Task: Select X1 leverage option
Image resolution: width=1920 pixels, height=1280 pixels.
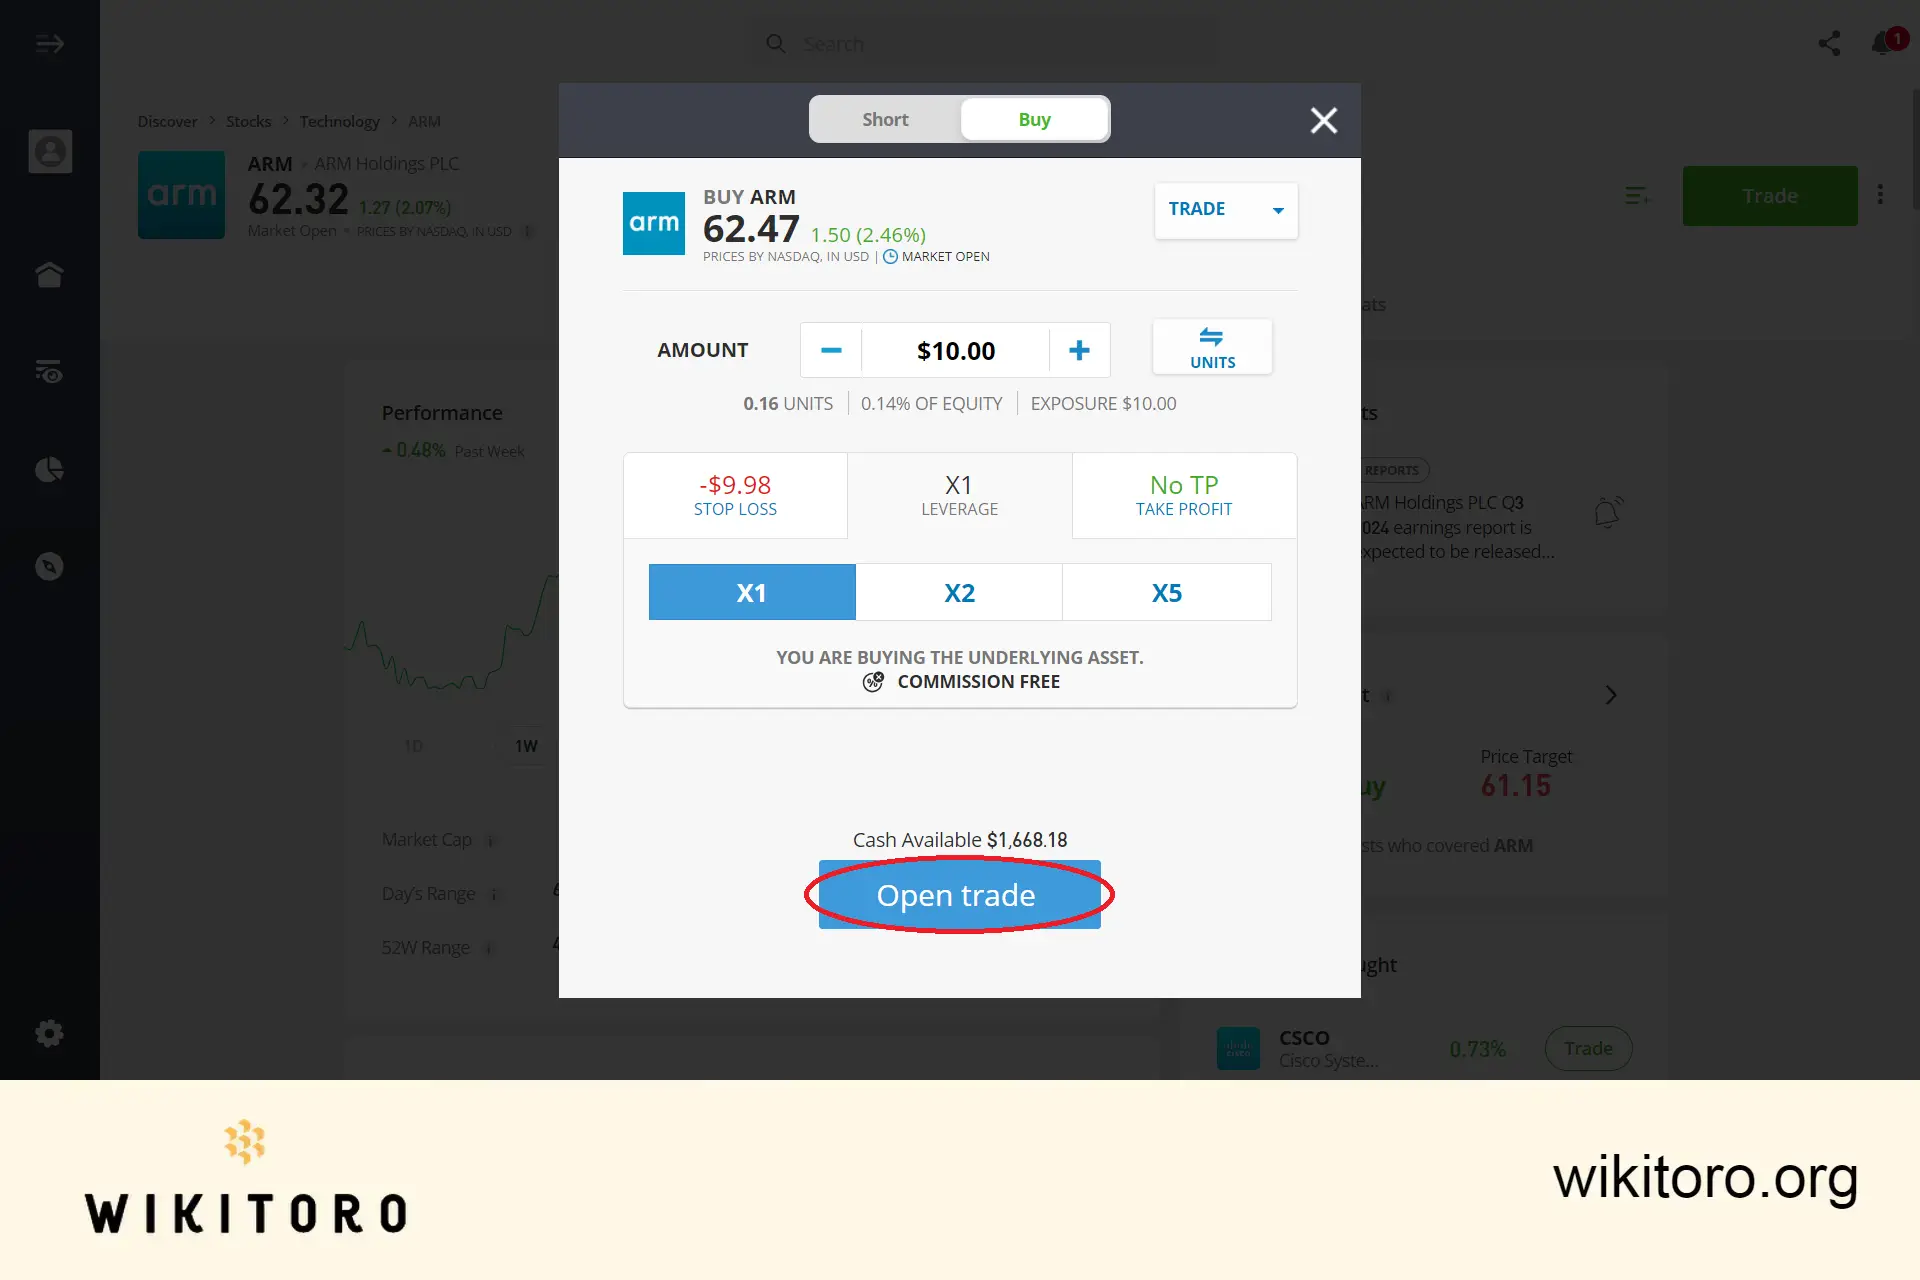Action: pos(751,591)
